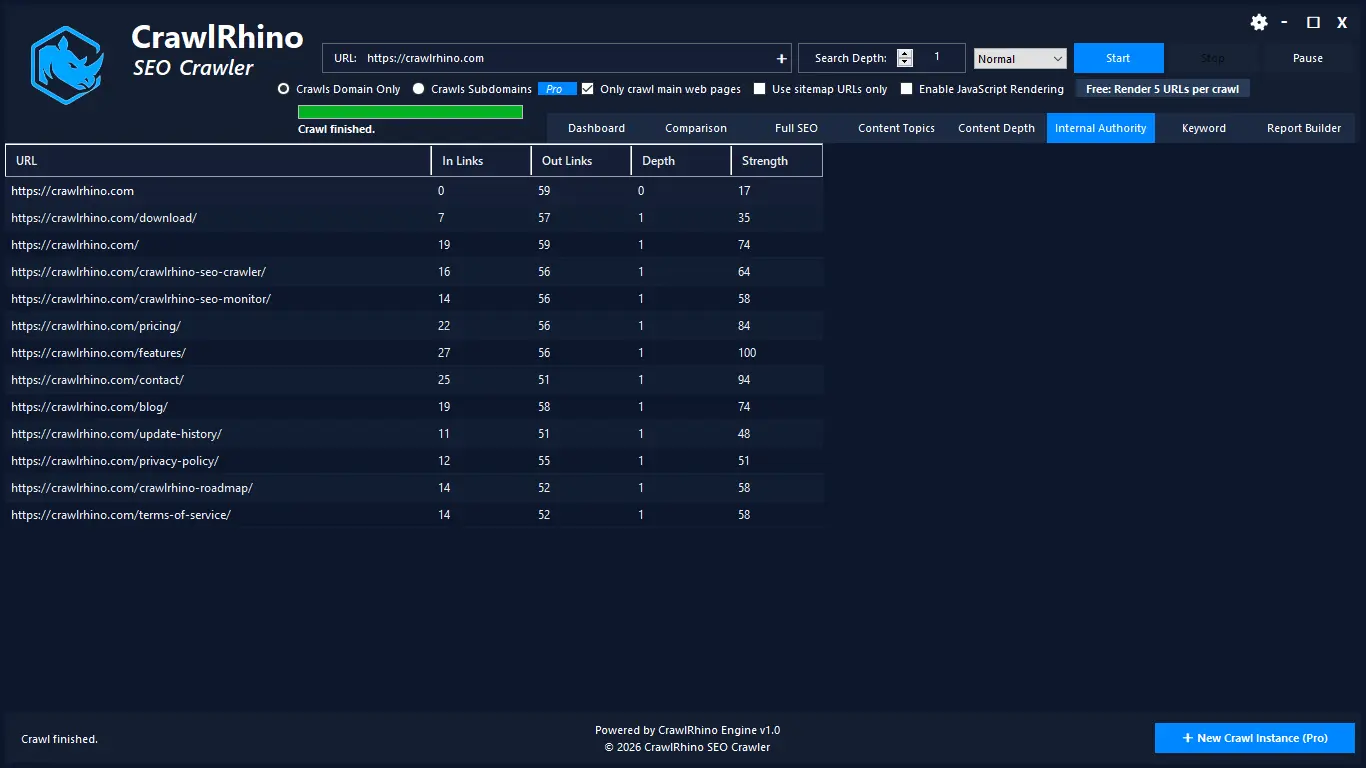Select Crawls Domain Only radio button

pos(284,89)
